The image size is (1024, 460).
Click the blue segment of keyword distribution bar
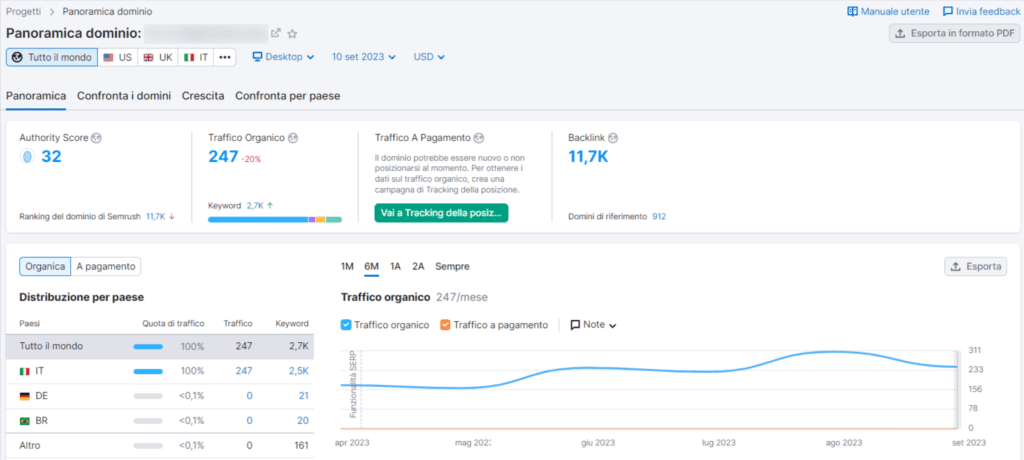coord(258,220)
